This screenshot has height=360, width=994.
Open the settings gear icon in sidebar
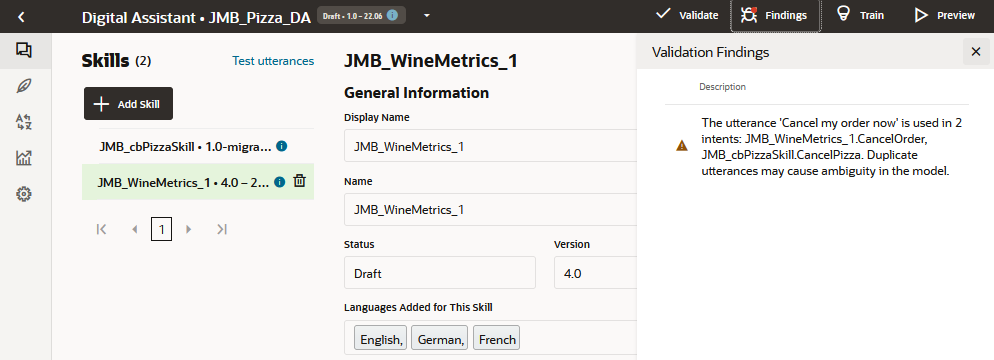tap(24, 194)
